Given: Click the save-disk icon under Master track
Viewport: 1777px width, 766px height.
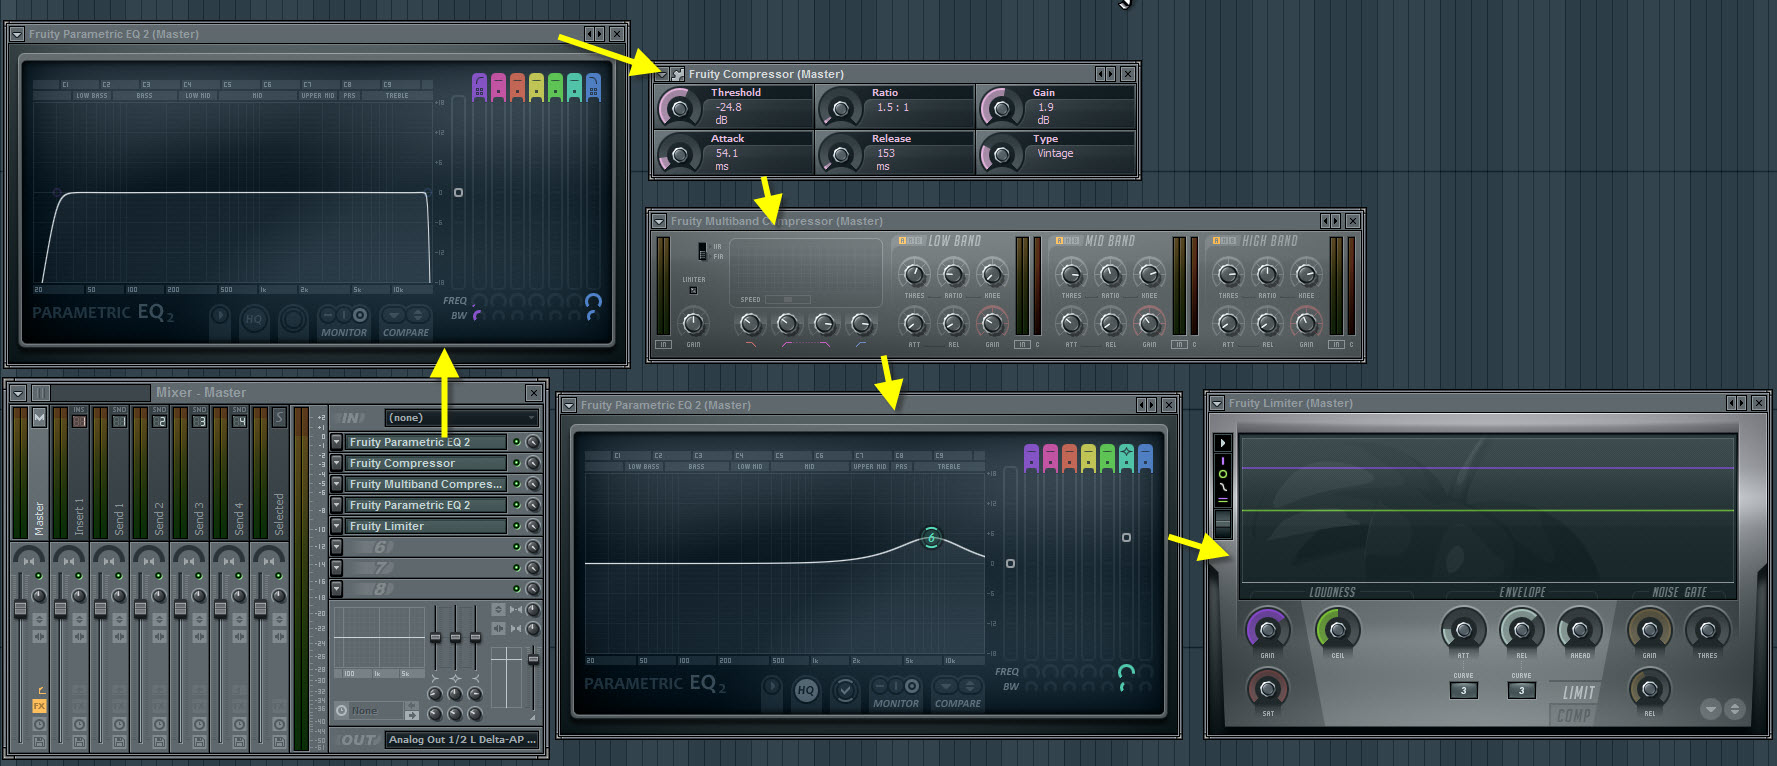Looking at the screenshot, I should (39, 742).
